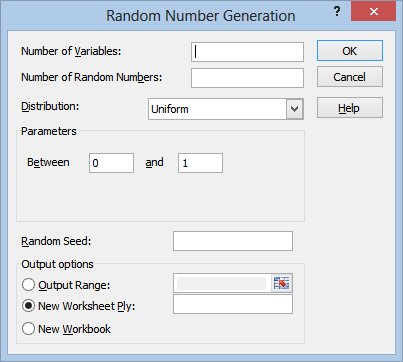Click the Random Seed input box
Screen dimensions: 403x362
[233, 241]
